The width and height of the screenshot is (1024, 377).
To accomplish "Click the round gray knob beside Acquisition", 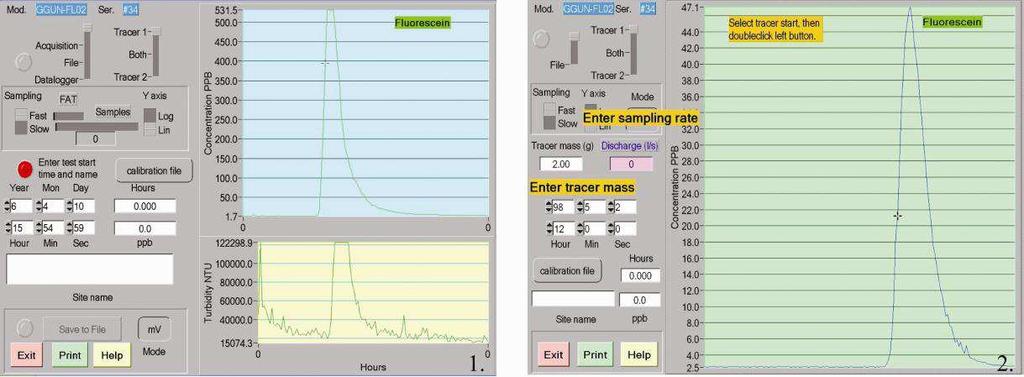I will pos(23,61).
